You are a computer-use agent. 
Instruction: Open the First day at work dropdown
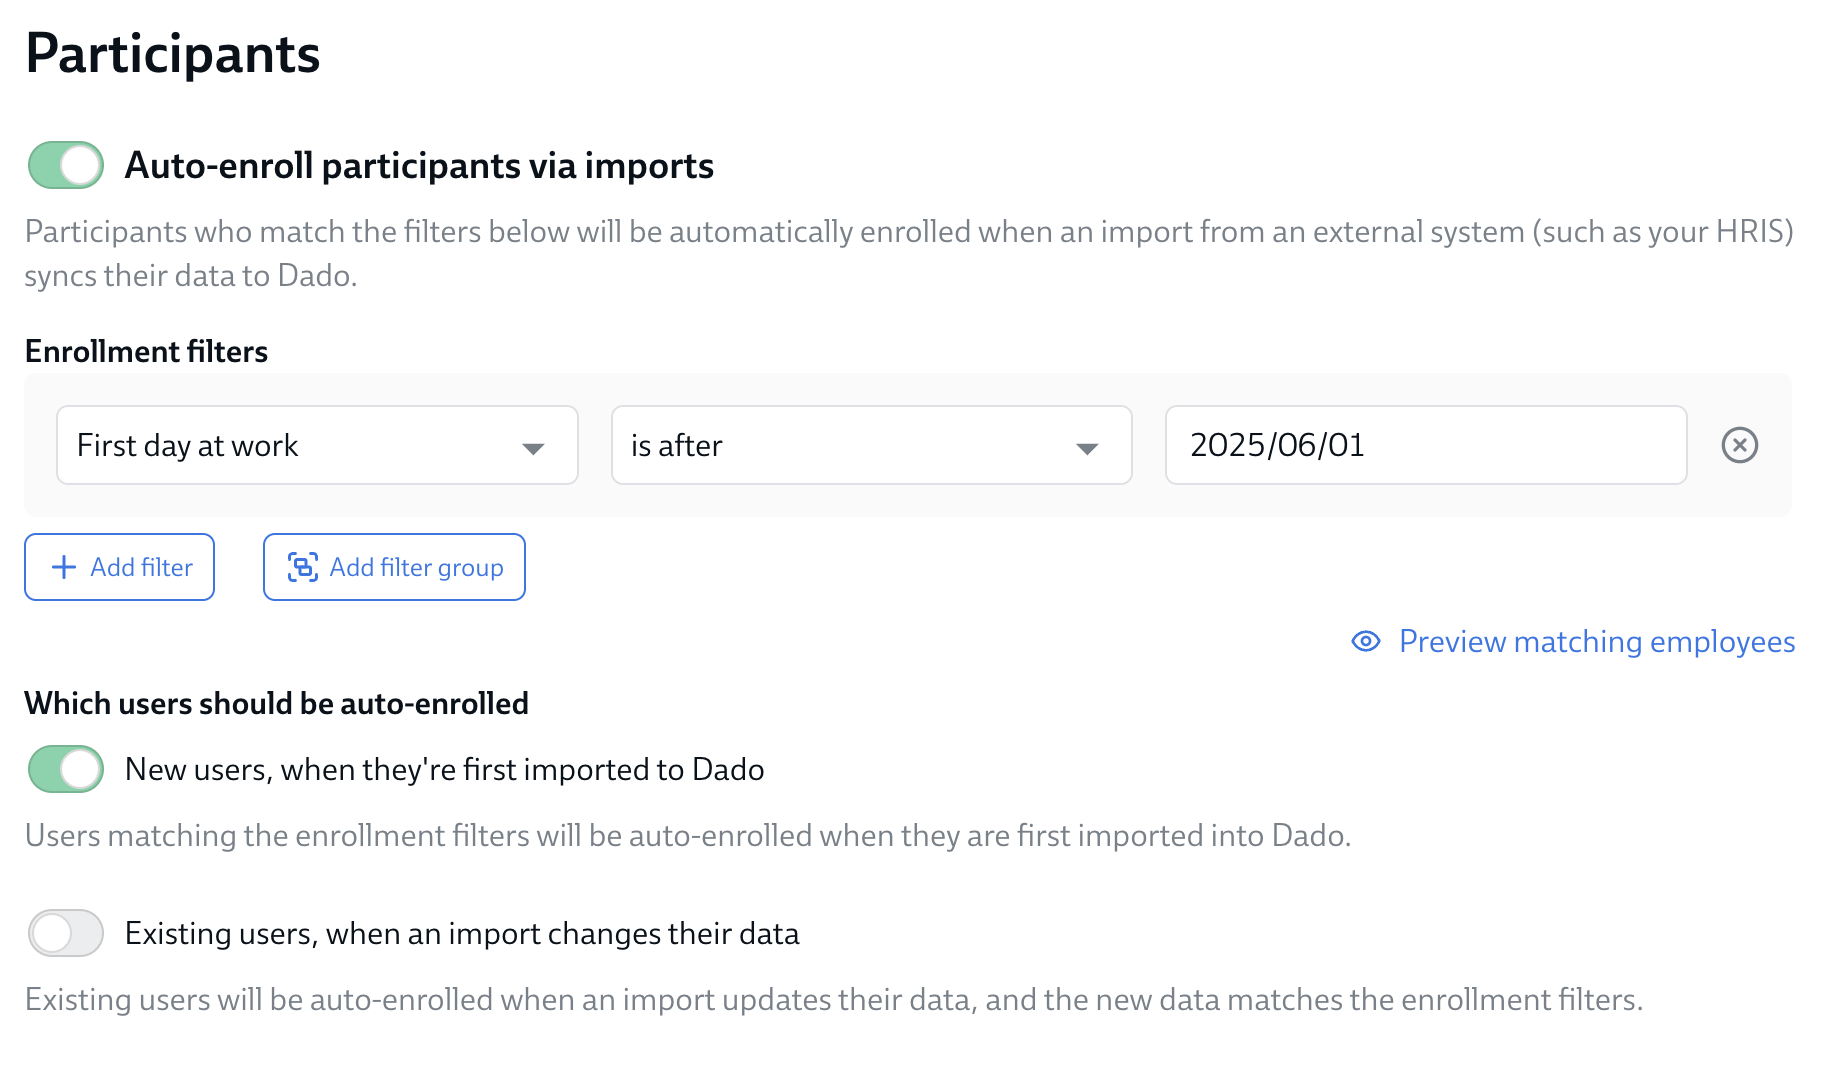pos(300,445)
